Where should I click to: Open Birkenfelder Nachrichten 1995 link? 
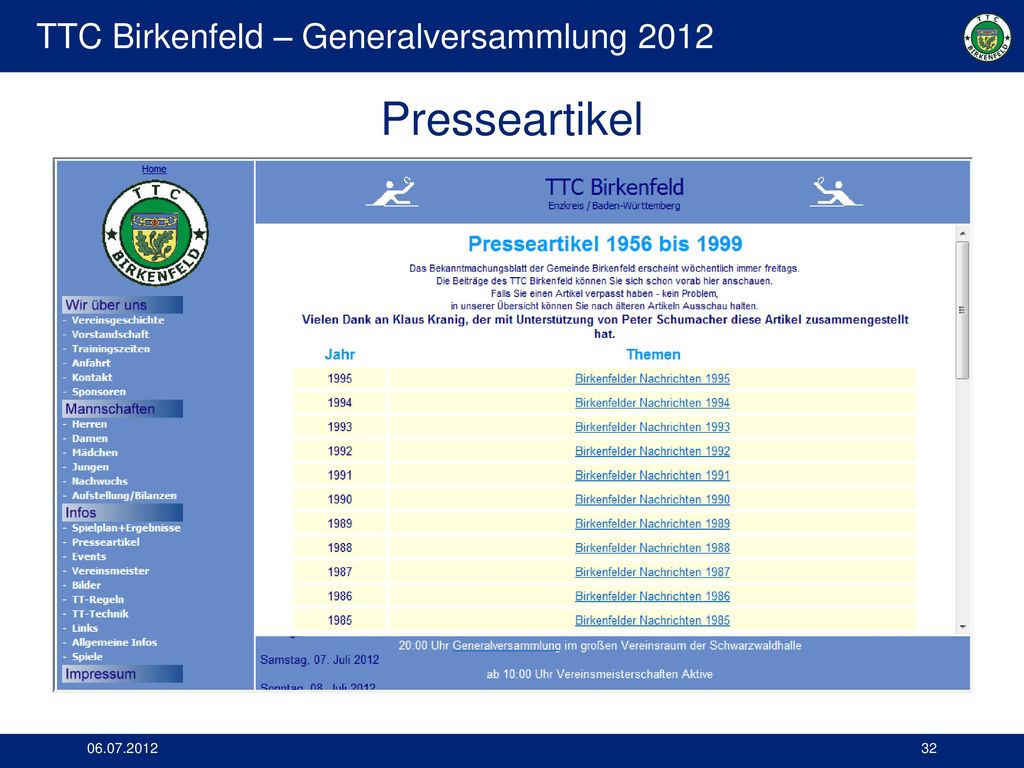(x=652, y=379)
